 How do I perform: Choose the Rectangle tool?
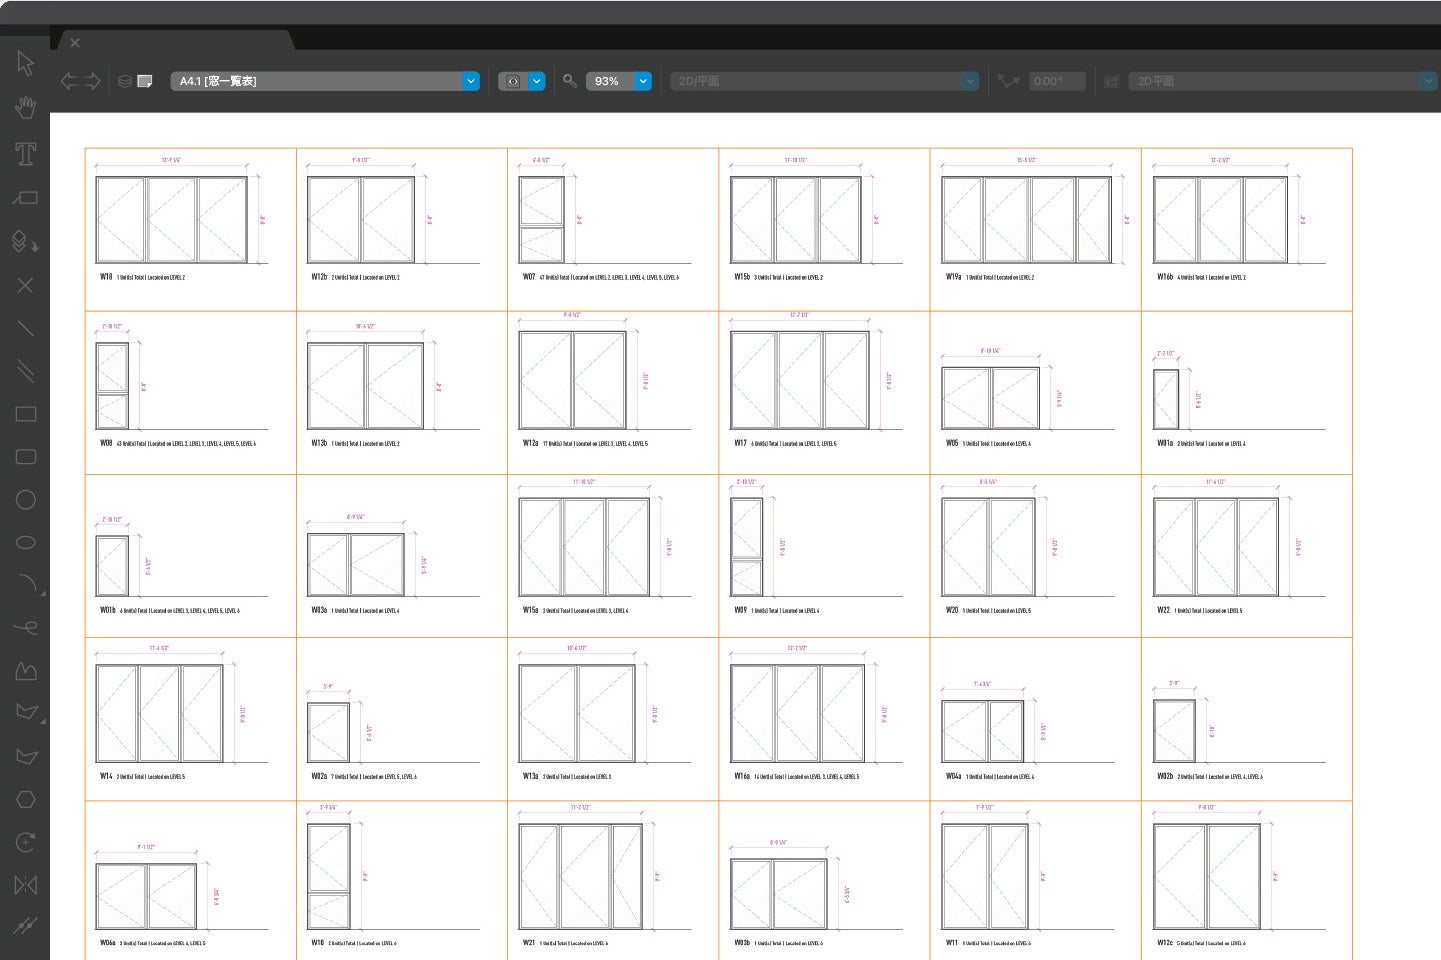(26, 414)
